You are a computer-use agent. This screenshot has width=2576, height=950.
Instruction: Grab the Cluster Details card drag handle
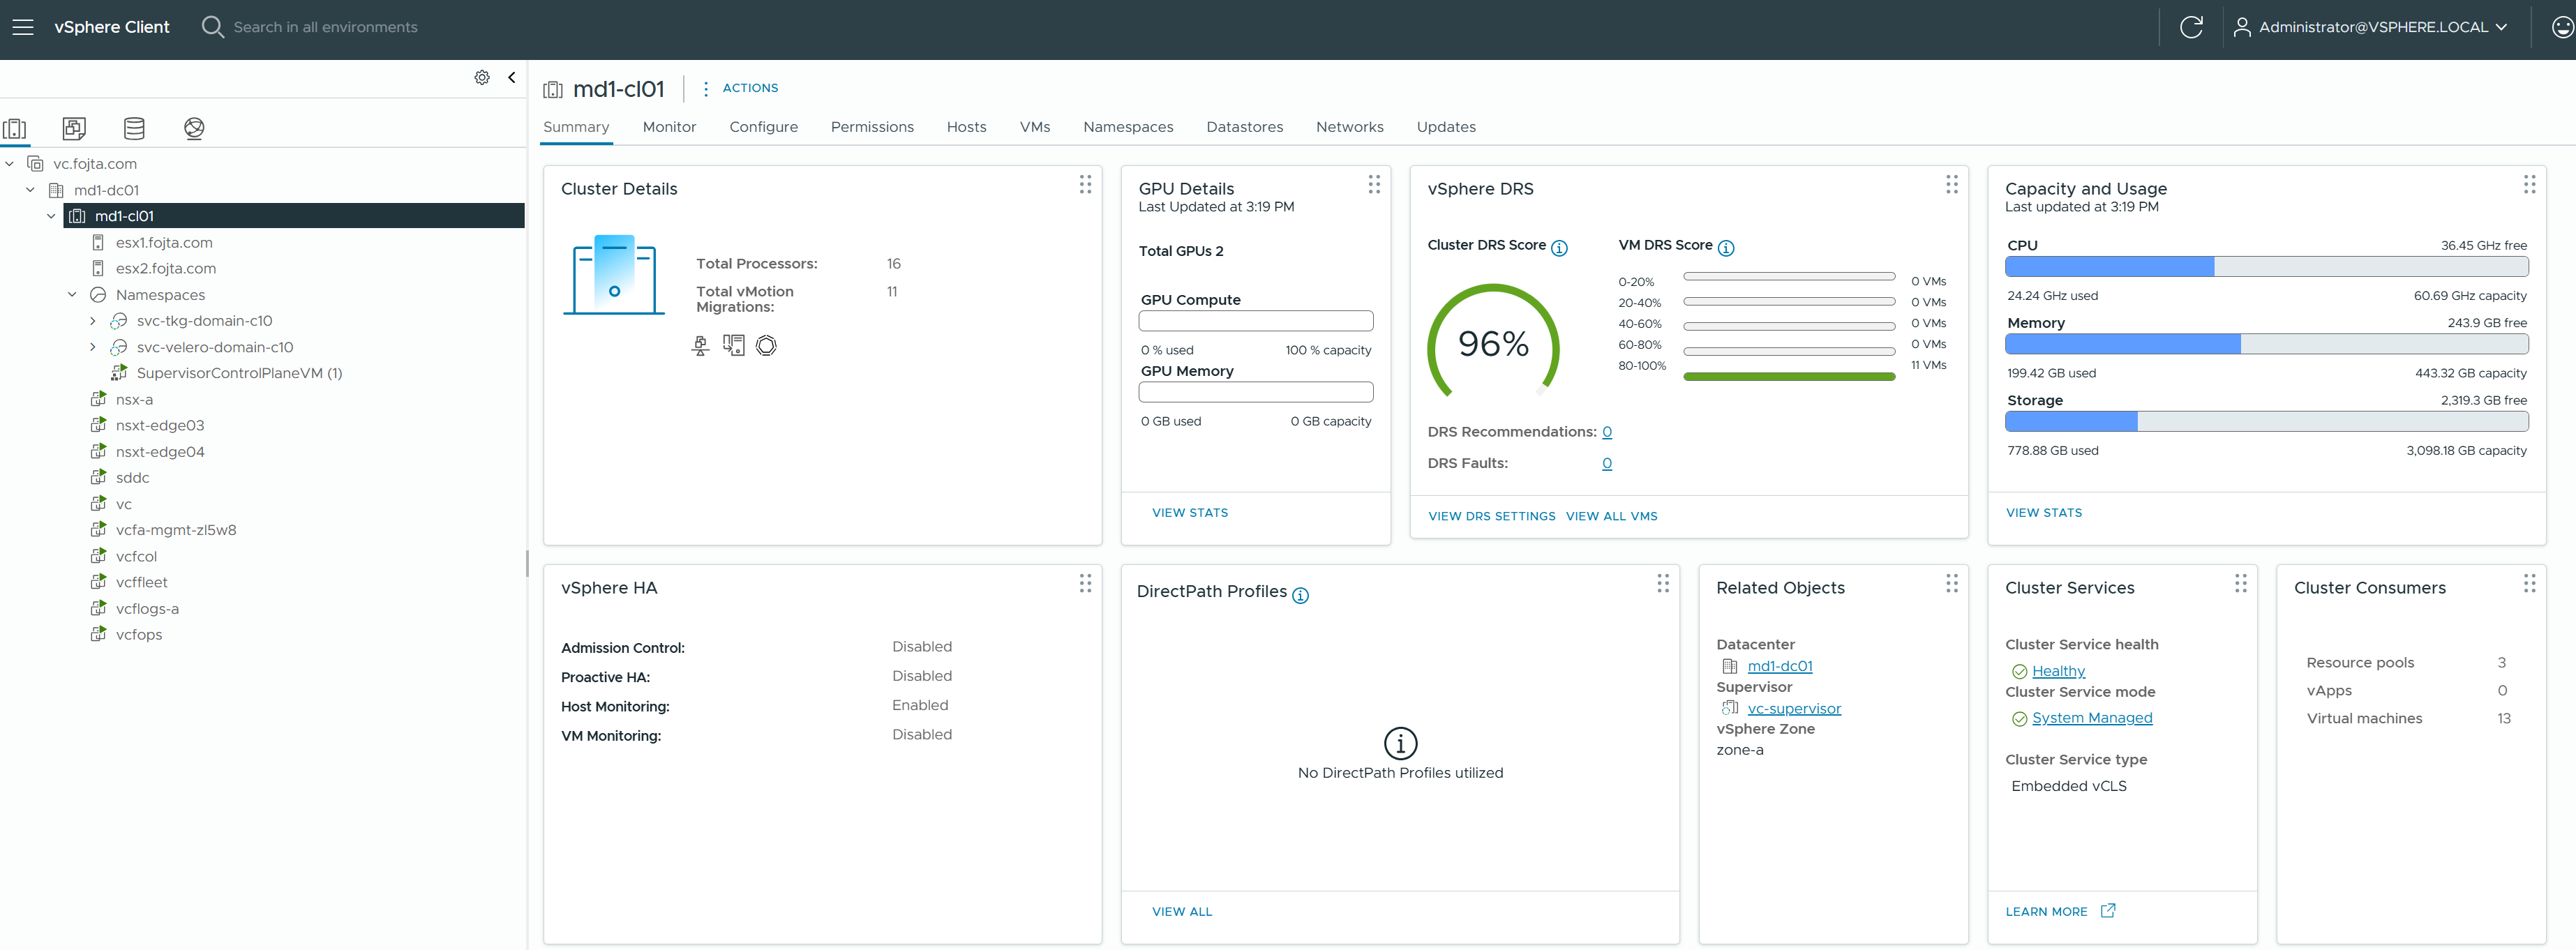point(1085,184)
